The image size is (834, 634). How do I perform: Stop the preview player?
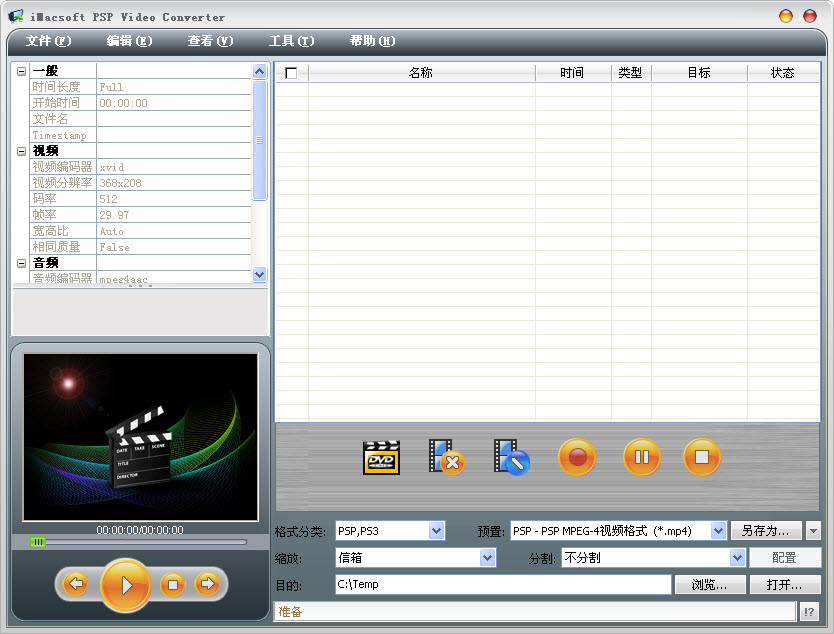(172, 585)
